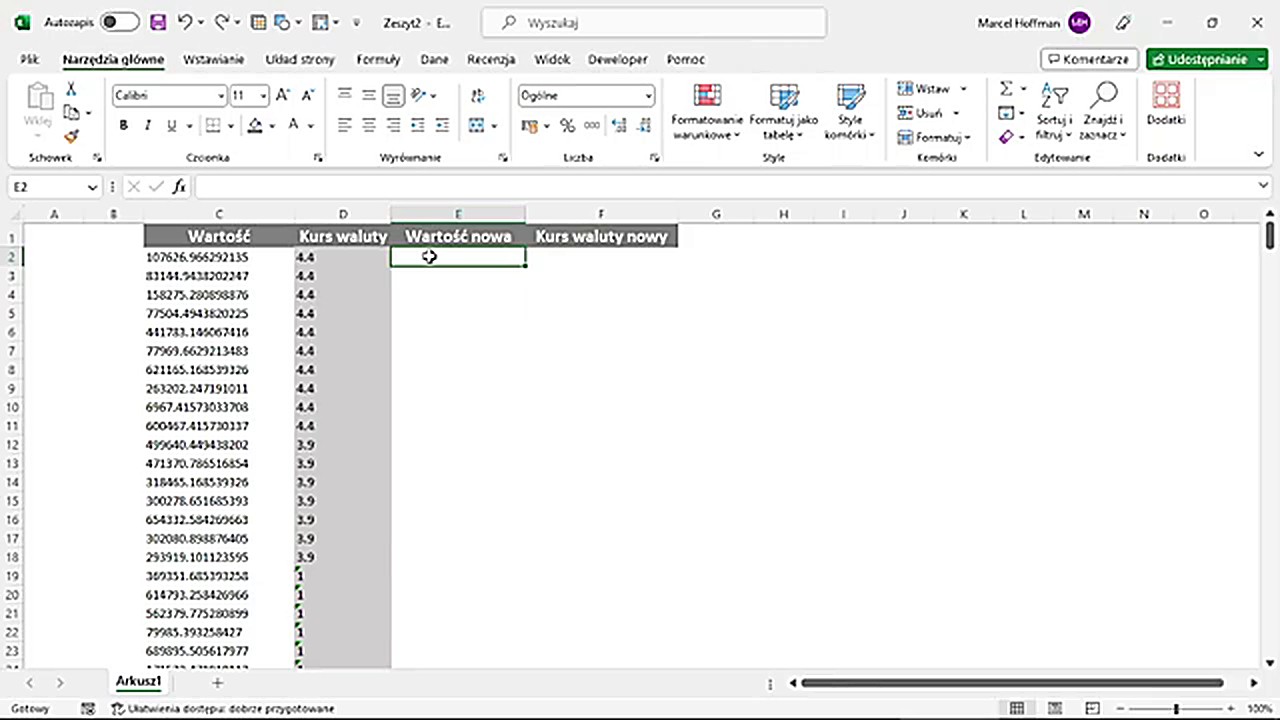Open the Wstawianie ribbon tab
This screenshot has width=1280, height=720.
click(x=214, y=59)
